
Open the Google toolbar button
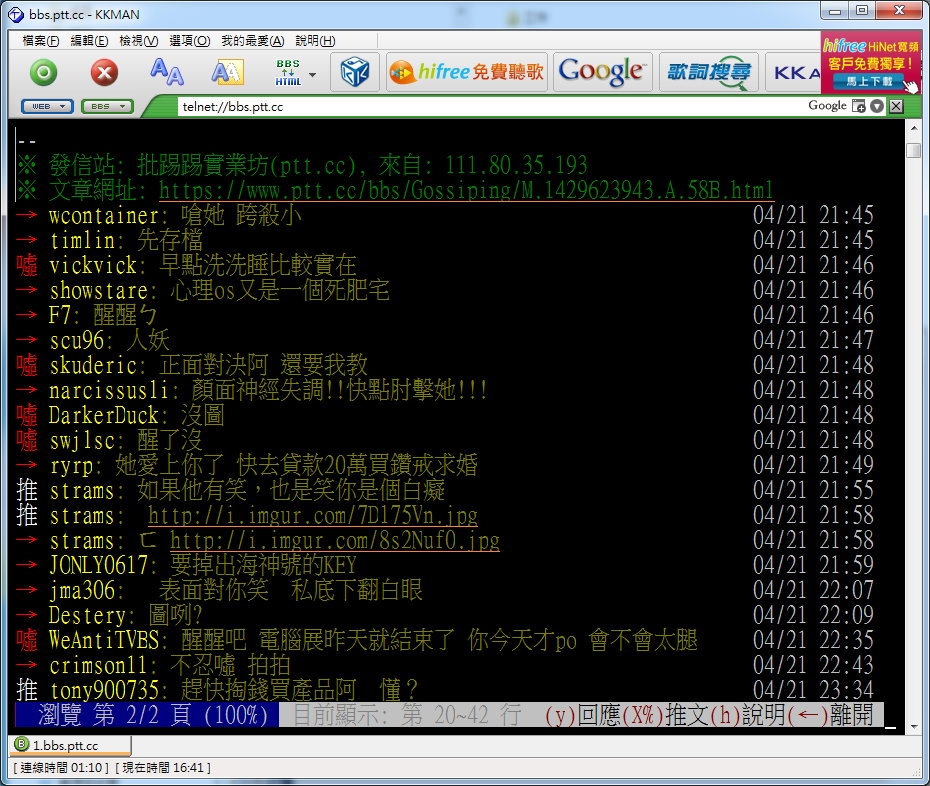coord(602,72)
